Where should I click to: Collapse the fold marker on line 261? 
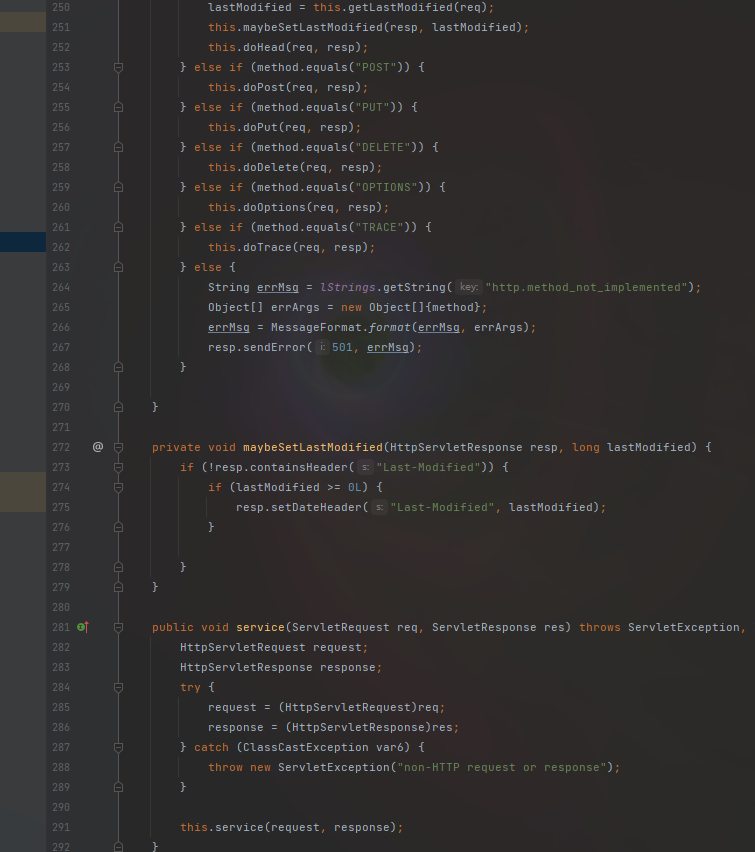coord(118,227)
